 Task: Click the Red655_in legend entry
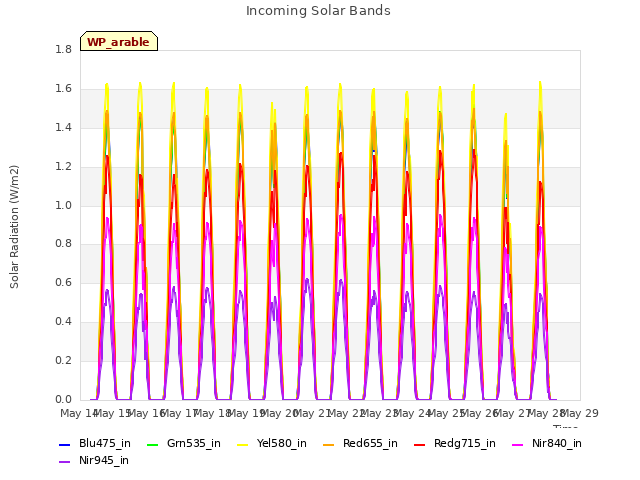click(x=360, y=443)
